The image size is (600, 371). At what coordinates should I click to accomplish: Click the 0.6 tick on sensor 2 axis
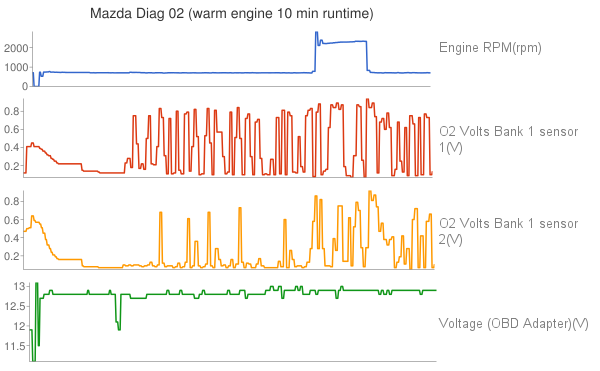click(12, 220)
